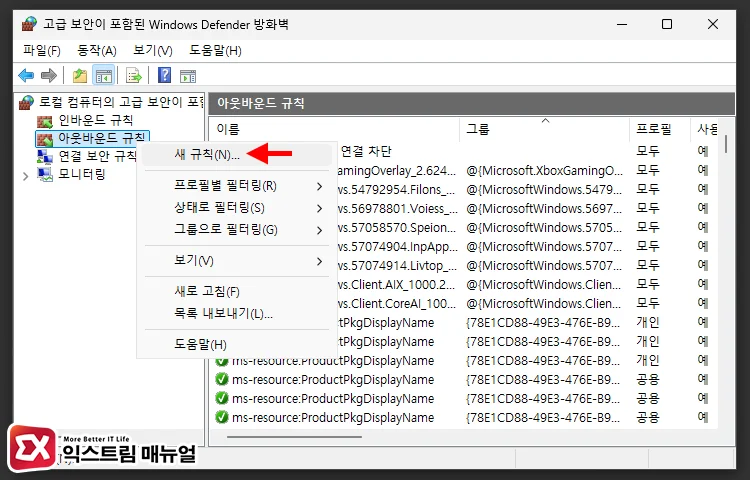Select the root node 로컬 컴퓨터의 고급 보안
The image size is (750, 480).
tap(115, 102)
